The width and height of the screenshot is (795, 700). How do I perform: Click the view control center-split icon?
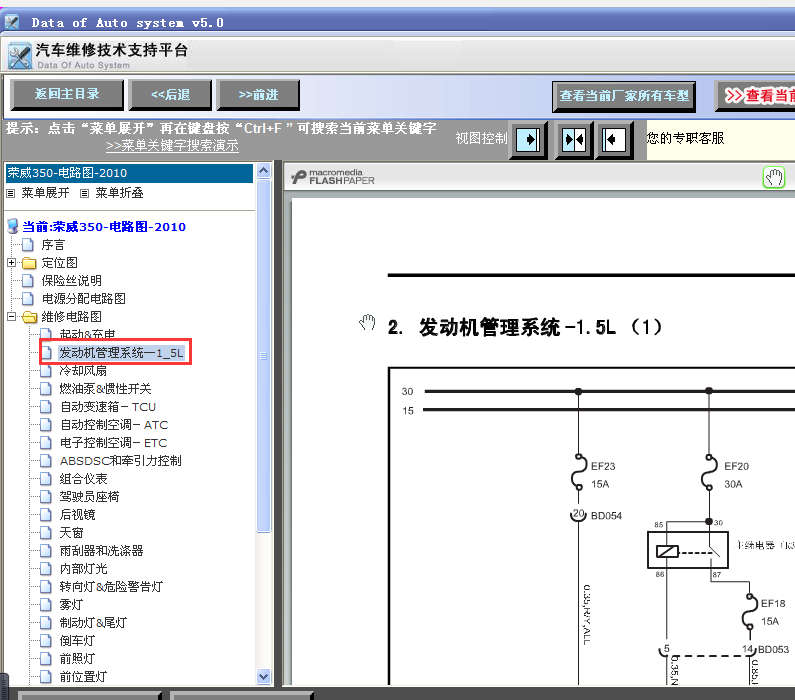pos(574,139)
